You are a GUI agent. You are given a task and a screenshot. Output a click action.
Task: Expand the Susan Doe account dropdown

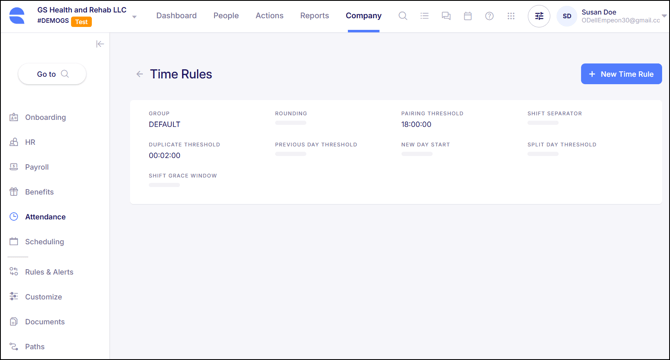[x=664, y=16]
